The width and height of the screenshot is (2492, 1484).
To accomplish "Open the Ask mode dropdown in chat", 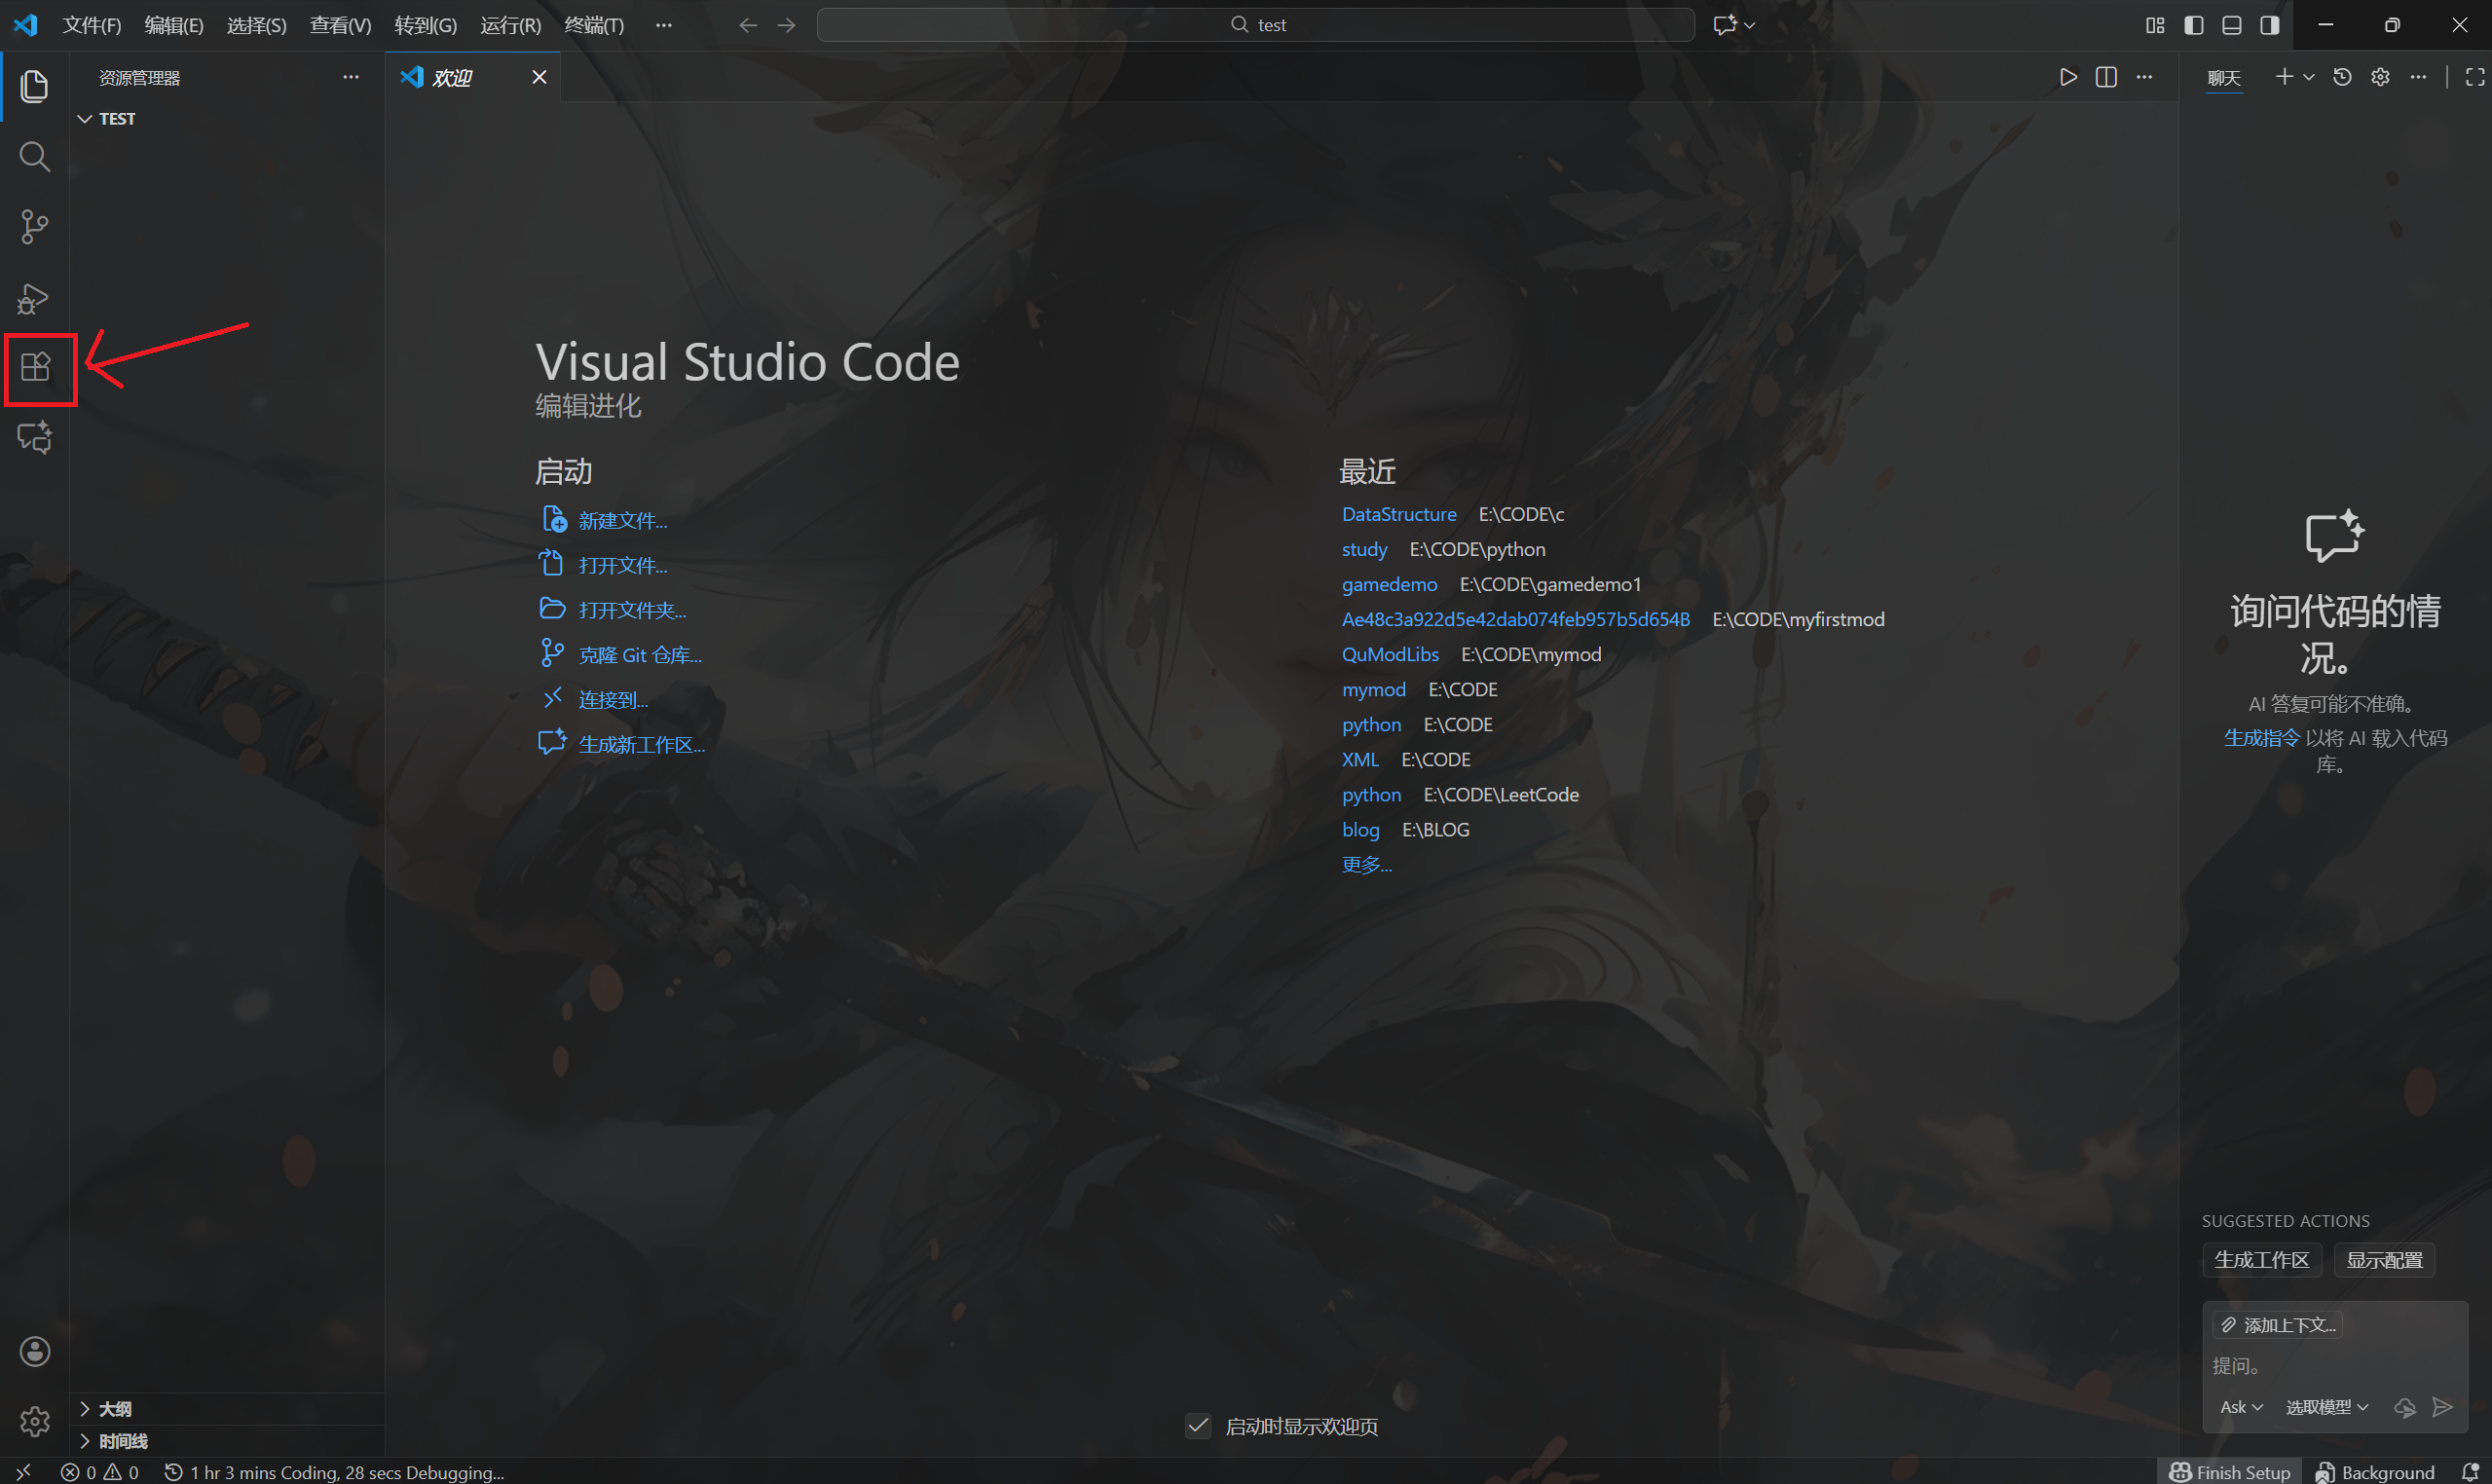I will 2240,1406.
